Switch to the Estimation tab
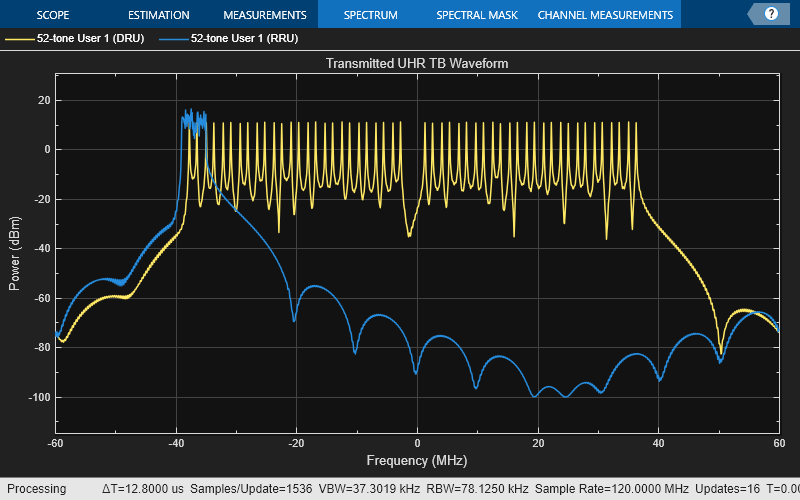Viewport: 800px width, 500px height. pyautogui.click(x=158, y=15)
